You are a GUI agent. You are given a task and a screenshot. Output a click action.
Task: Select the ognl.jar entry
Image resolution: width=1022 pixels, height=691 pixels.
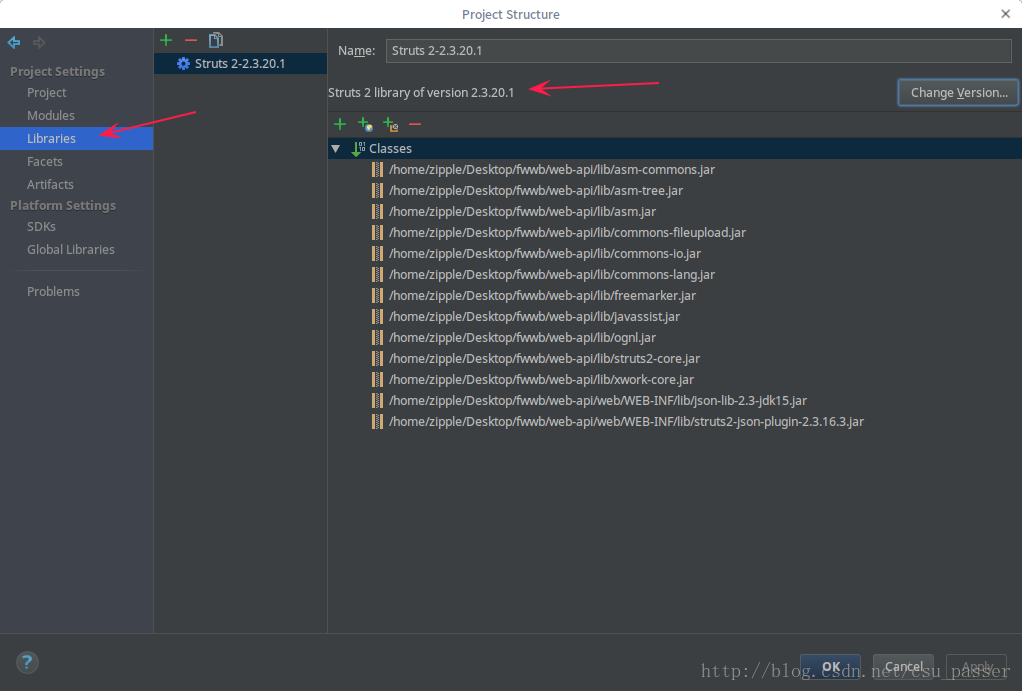[x=522, y=338]
